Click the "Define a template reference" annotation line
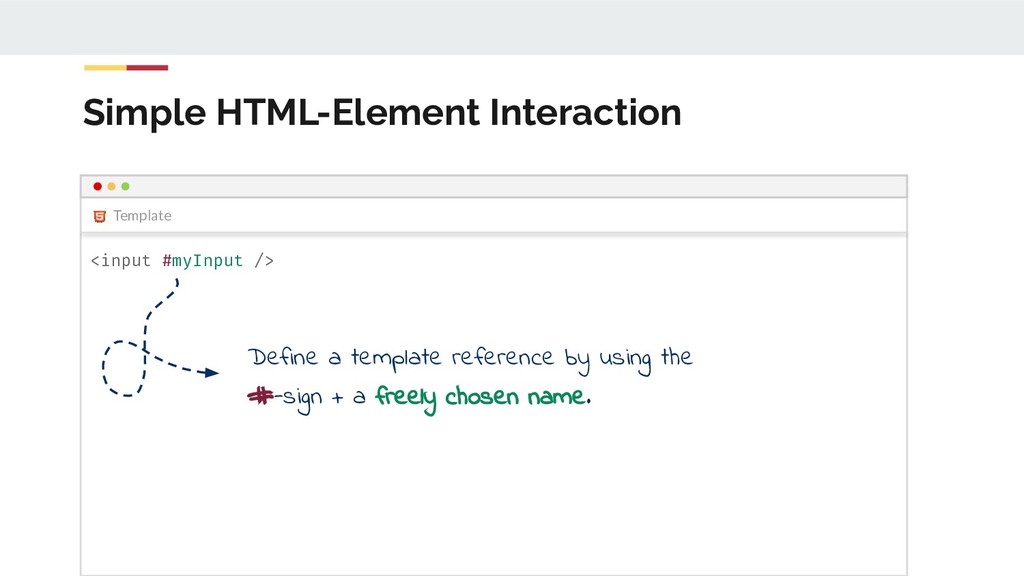1024x576 pixels. click(x=470, y=357)
